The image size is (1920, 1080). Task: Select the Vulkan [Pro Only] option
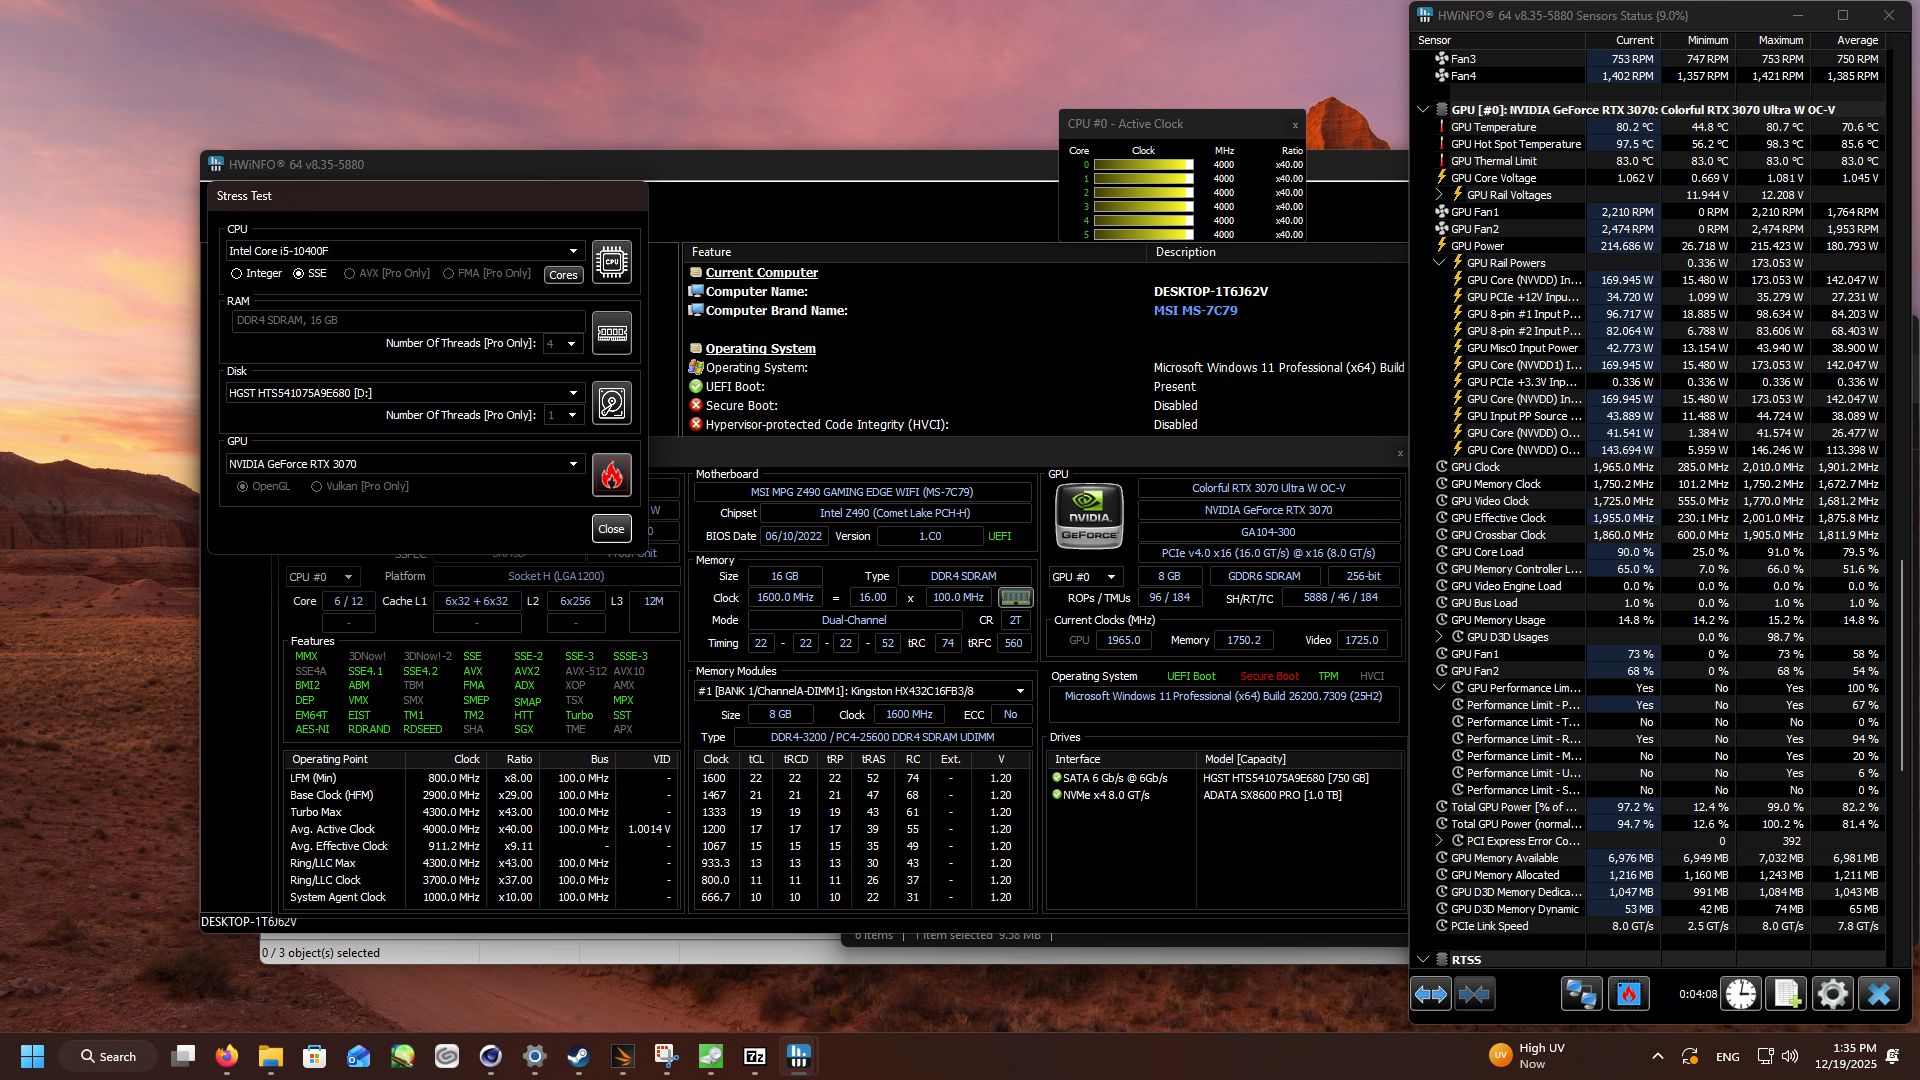click(360, 487)
